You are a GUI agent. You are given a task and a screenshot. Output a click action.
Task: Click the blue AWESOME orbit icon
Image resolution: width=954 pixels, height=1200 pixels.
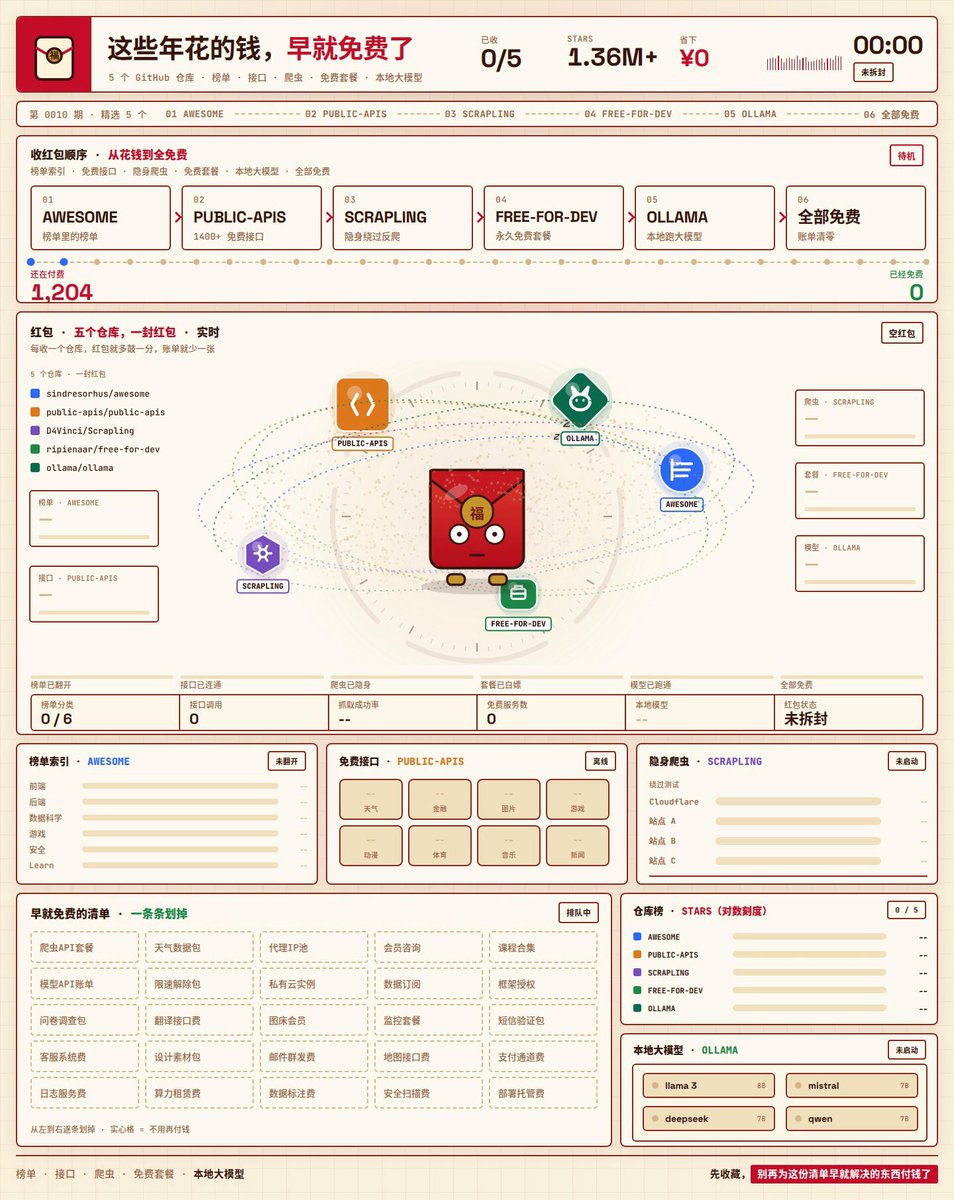(x=682, y=470)
